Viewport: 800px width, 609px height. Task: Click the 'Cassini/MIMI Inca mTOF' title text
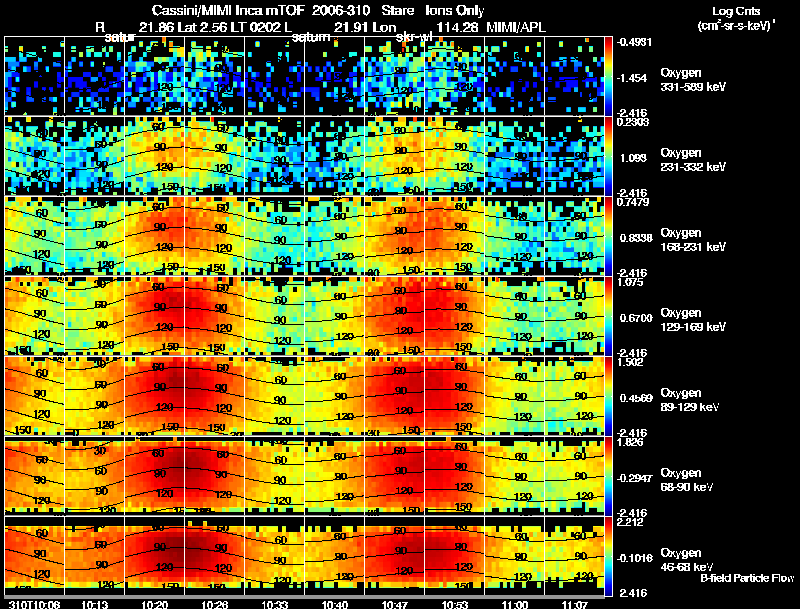[228, 10]
